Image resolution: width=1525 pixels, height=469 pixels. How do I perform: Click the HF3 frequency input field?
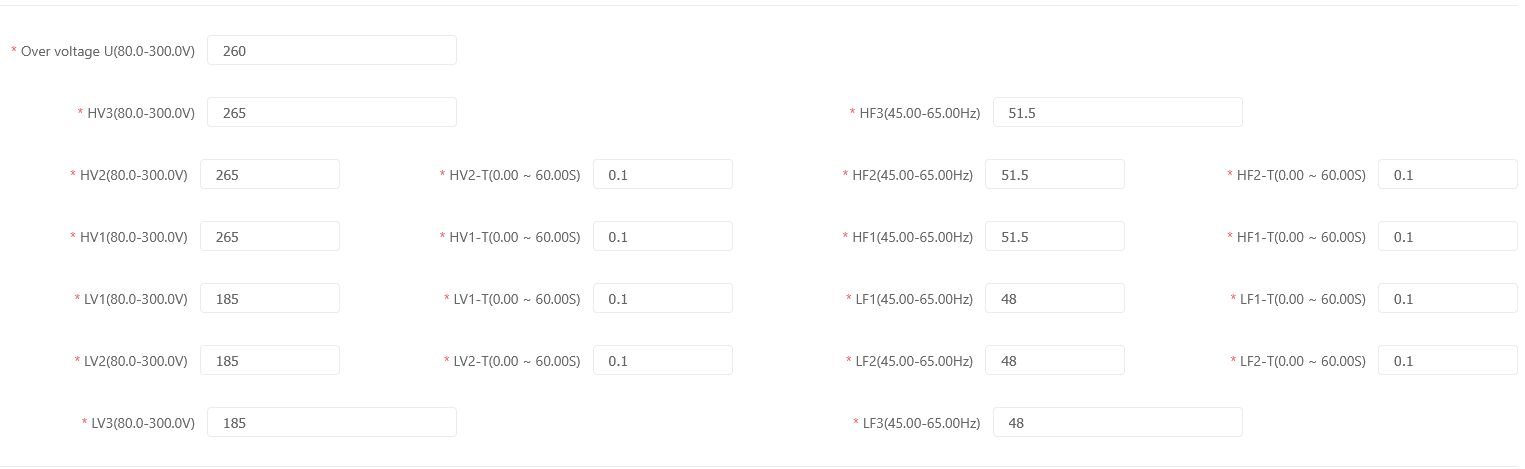coord(1117,113)
